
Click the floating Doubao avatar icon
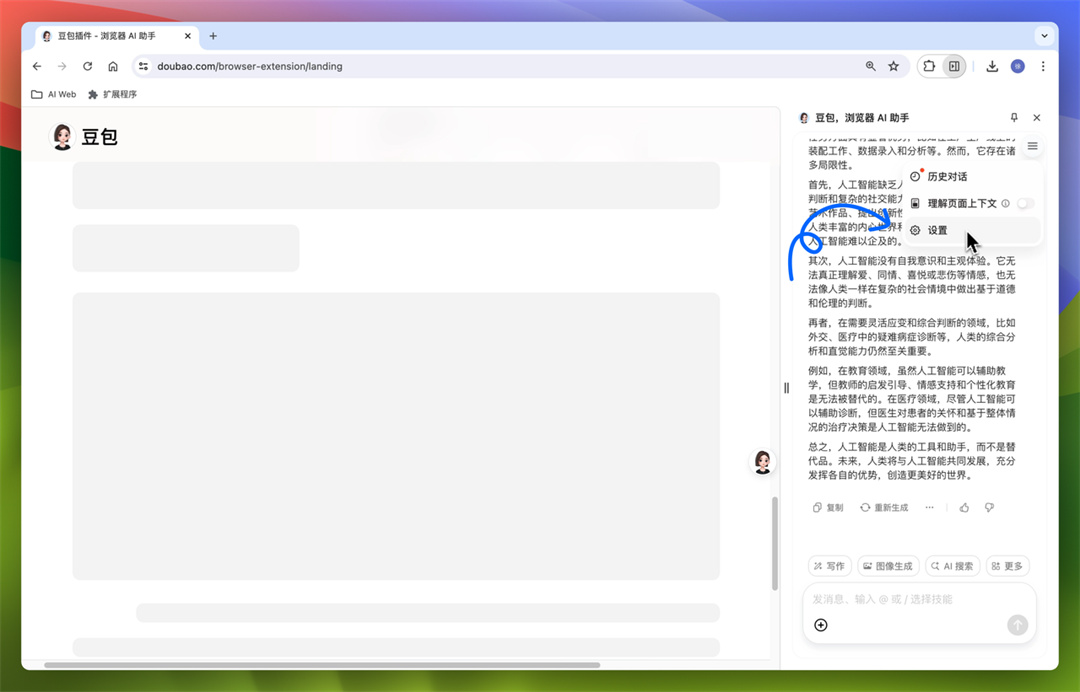pos(763,461)
